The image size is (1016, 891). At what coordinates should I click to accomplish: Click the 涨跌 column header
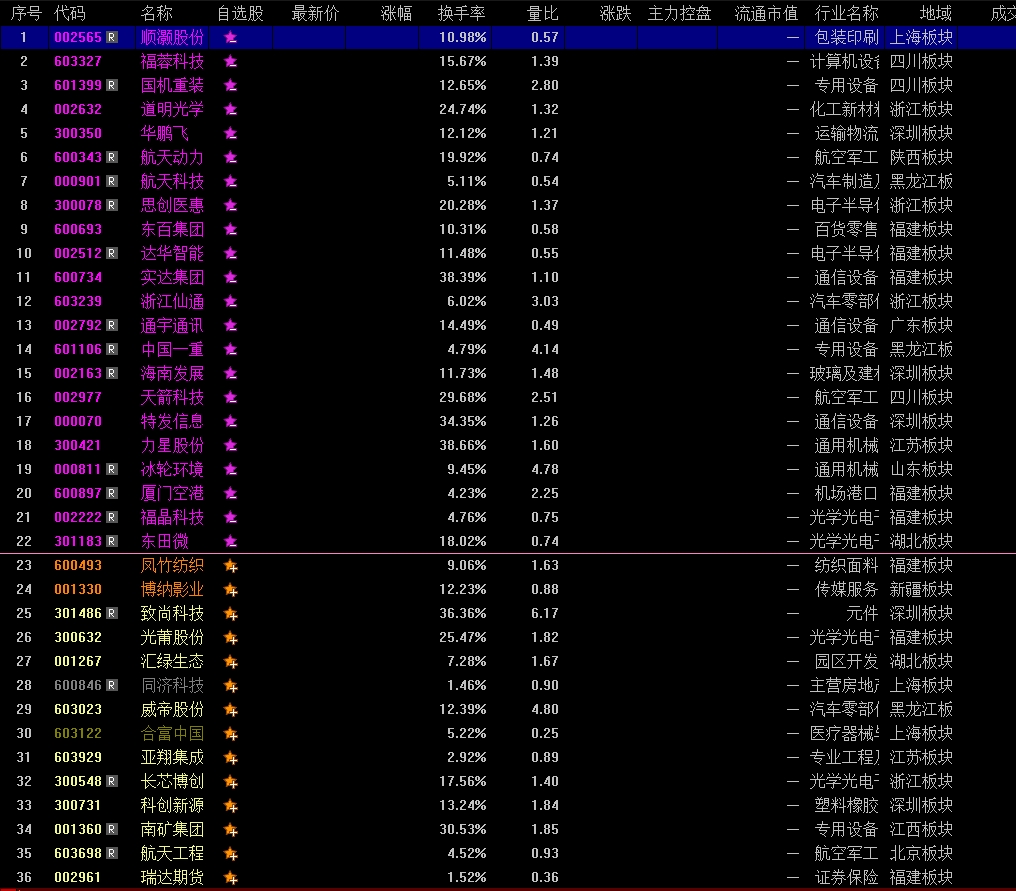[x=615, y=13]
